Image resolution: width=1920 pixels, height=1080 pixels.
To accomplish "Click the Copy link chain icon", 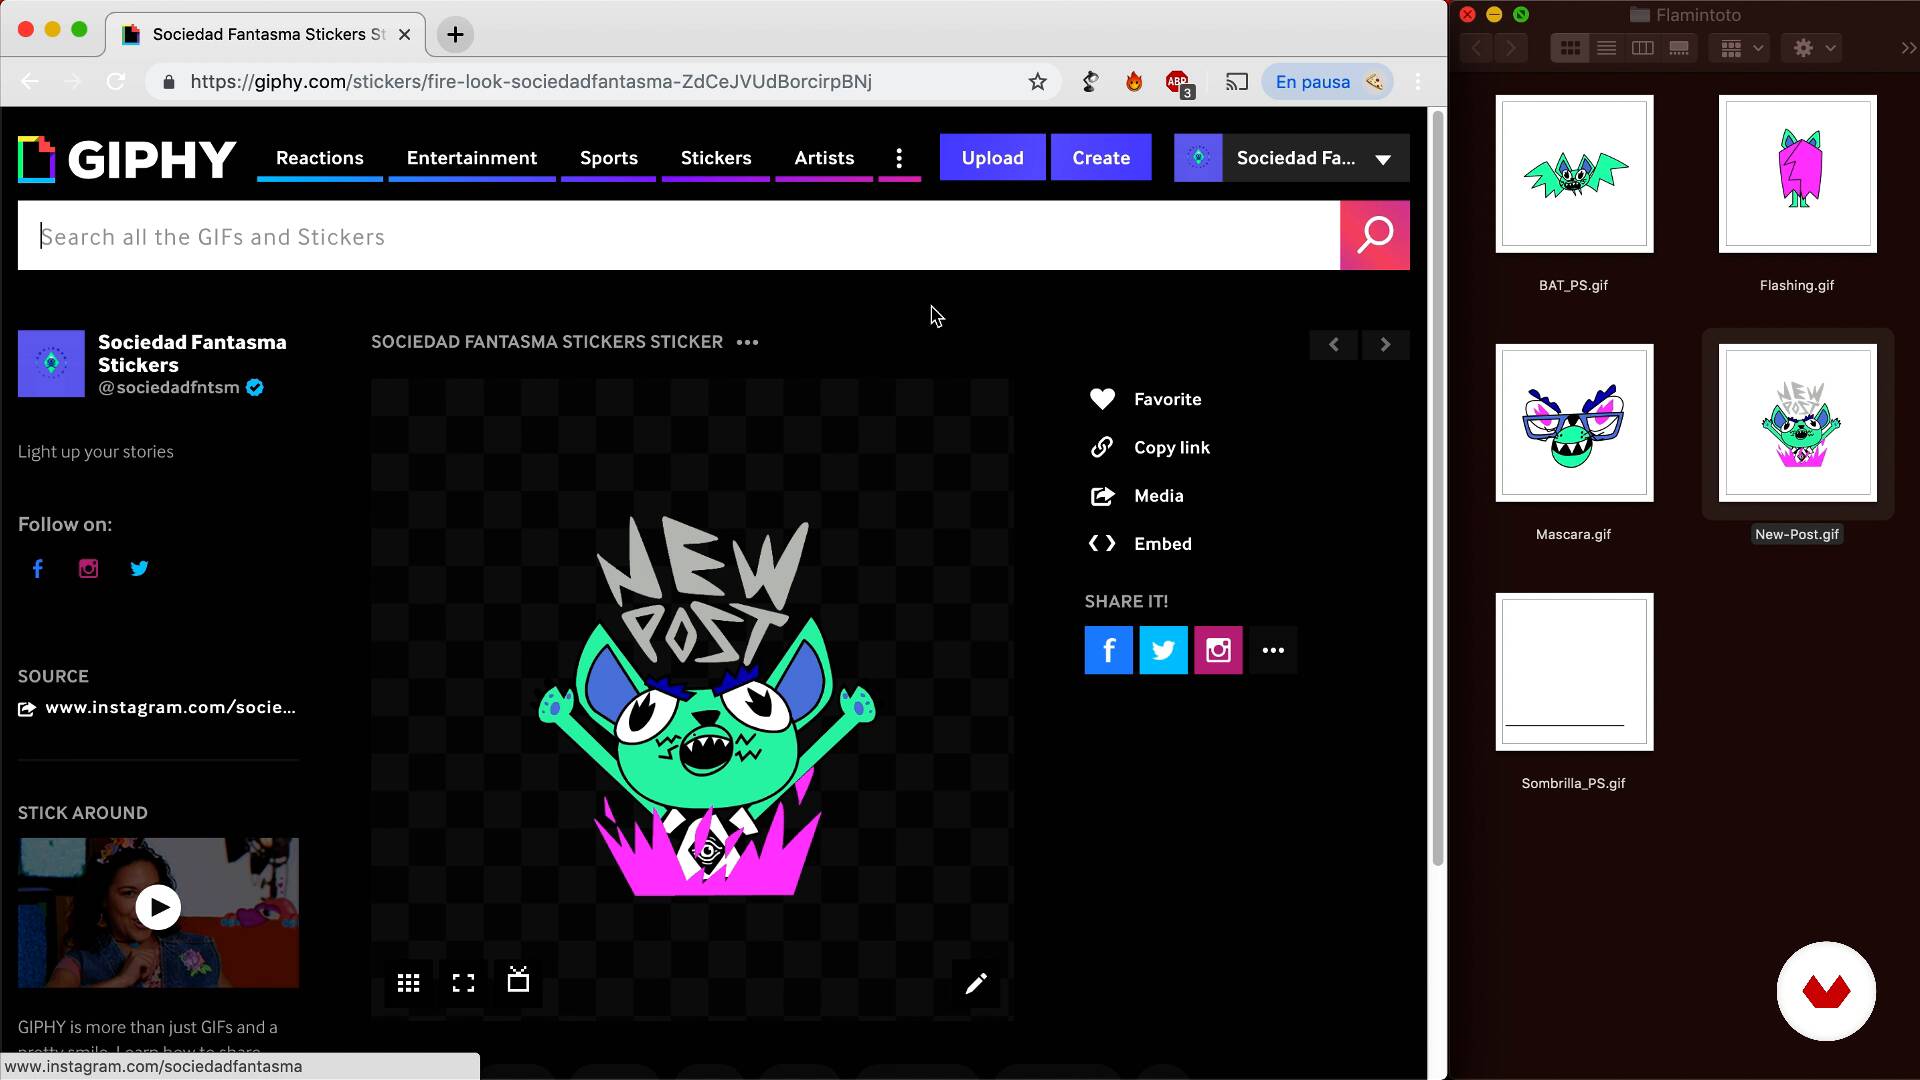I will (x=1102, y=447).
